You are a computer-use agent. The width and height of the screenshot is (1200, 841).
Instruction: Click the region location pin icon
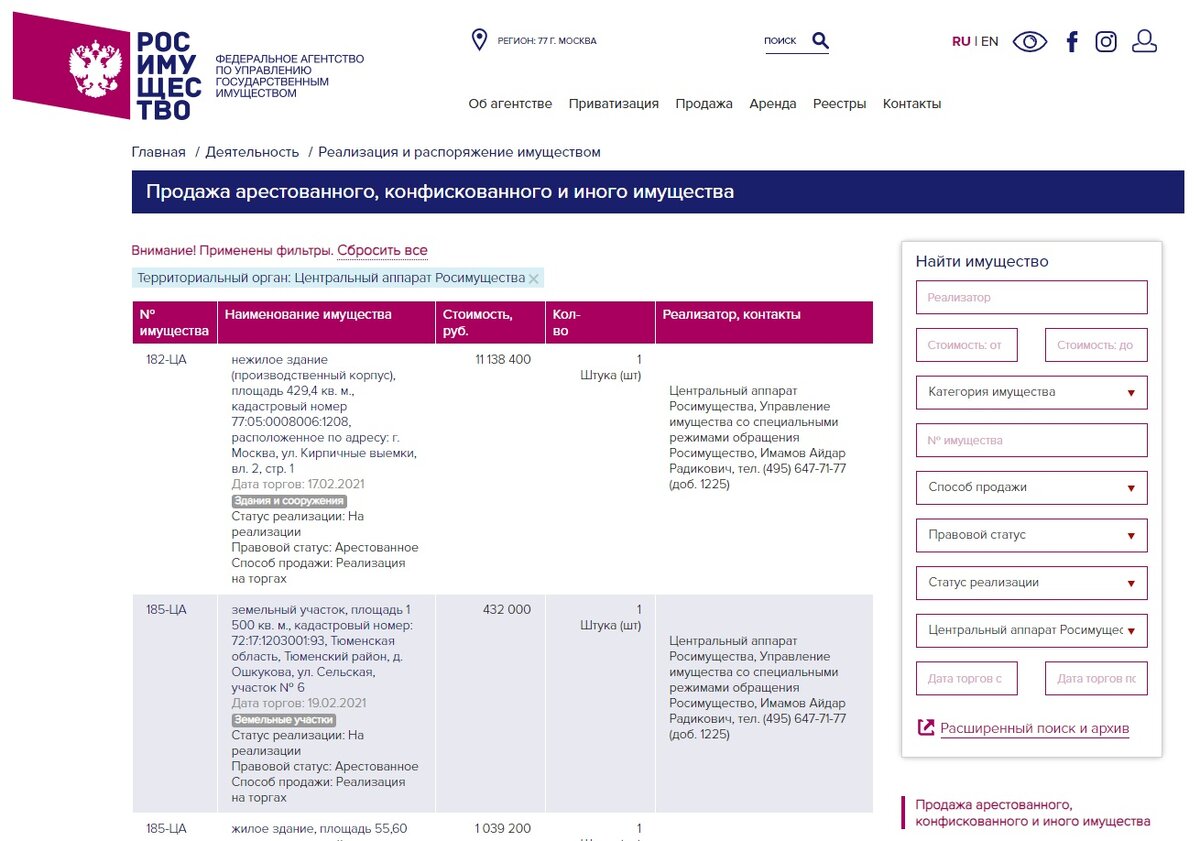tap(479, 40)
